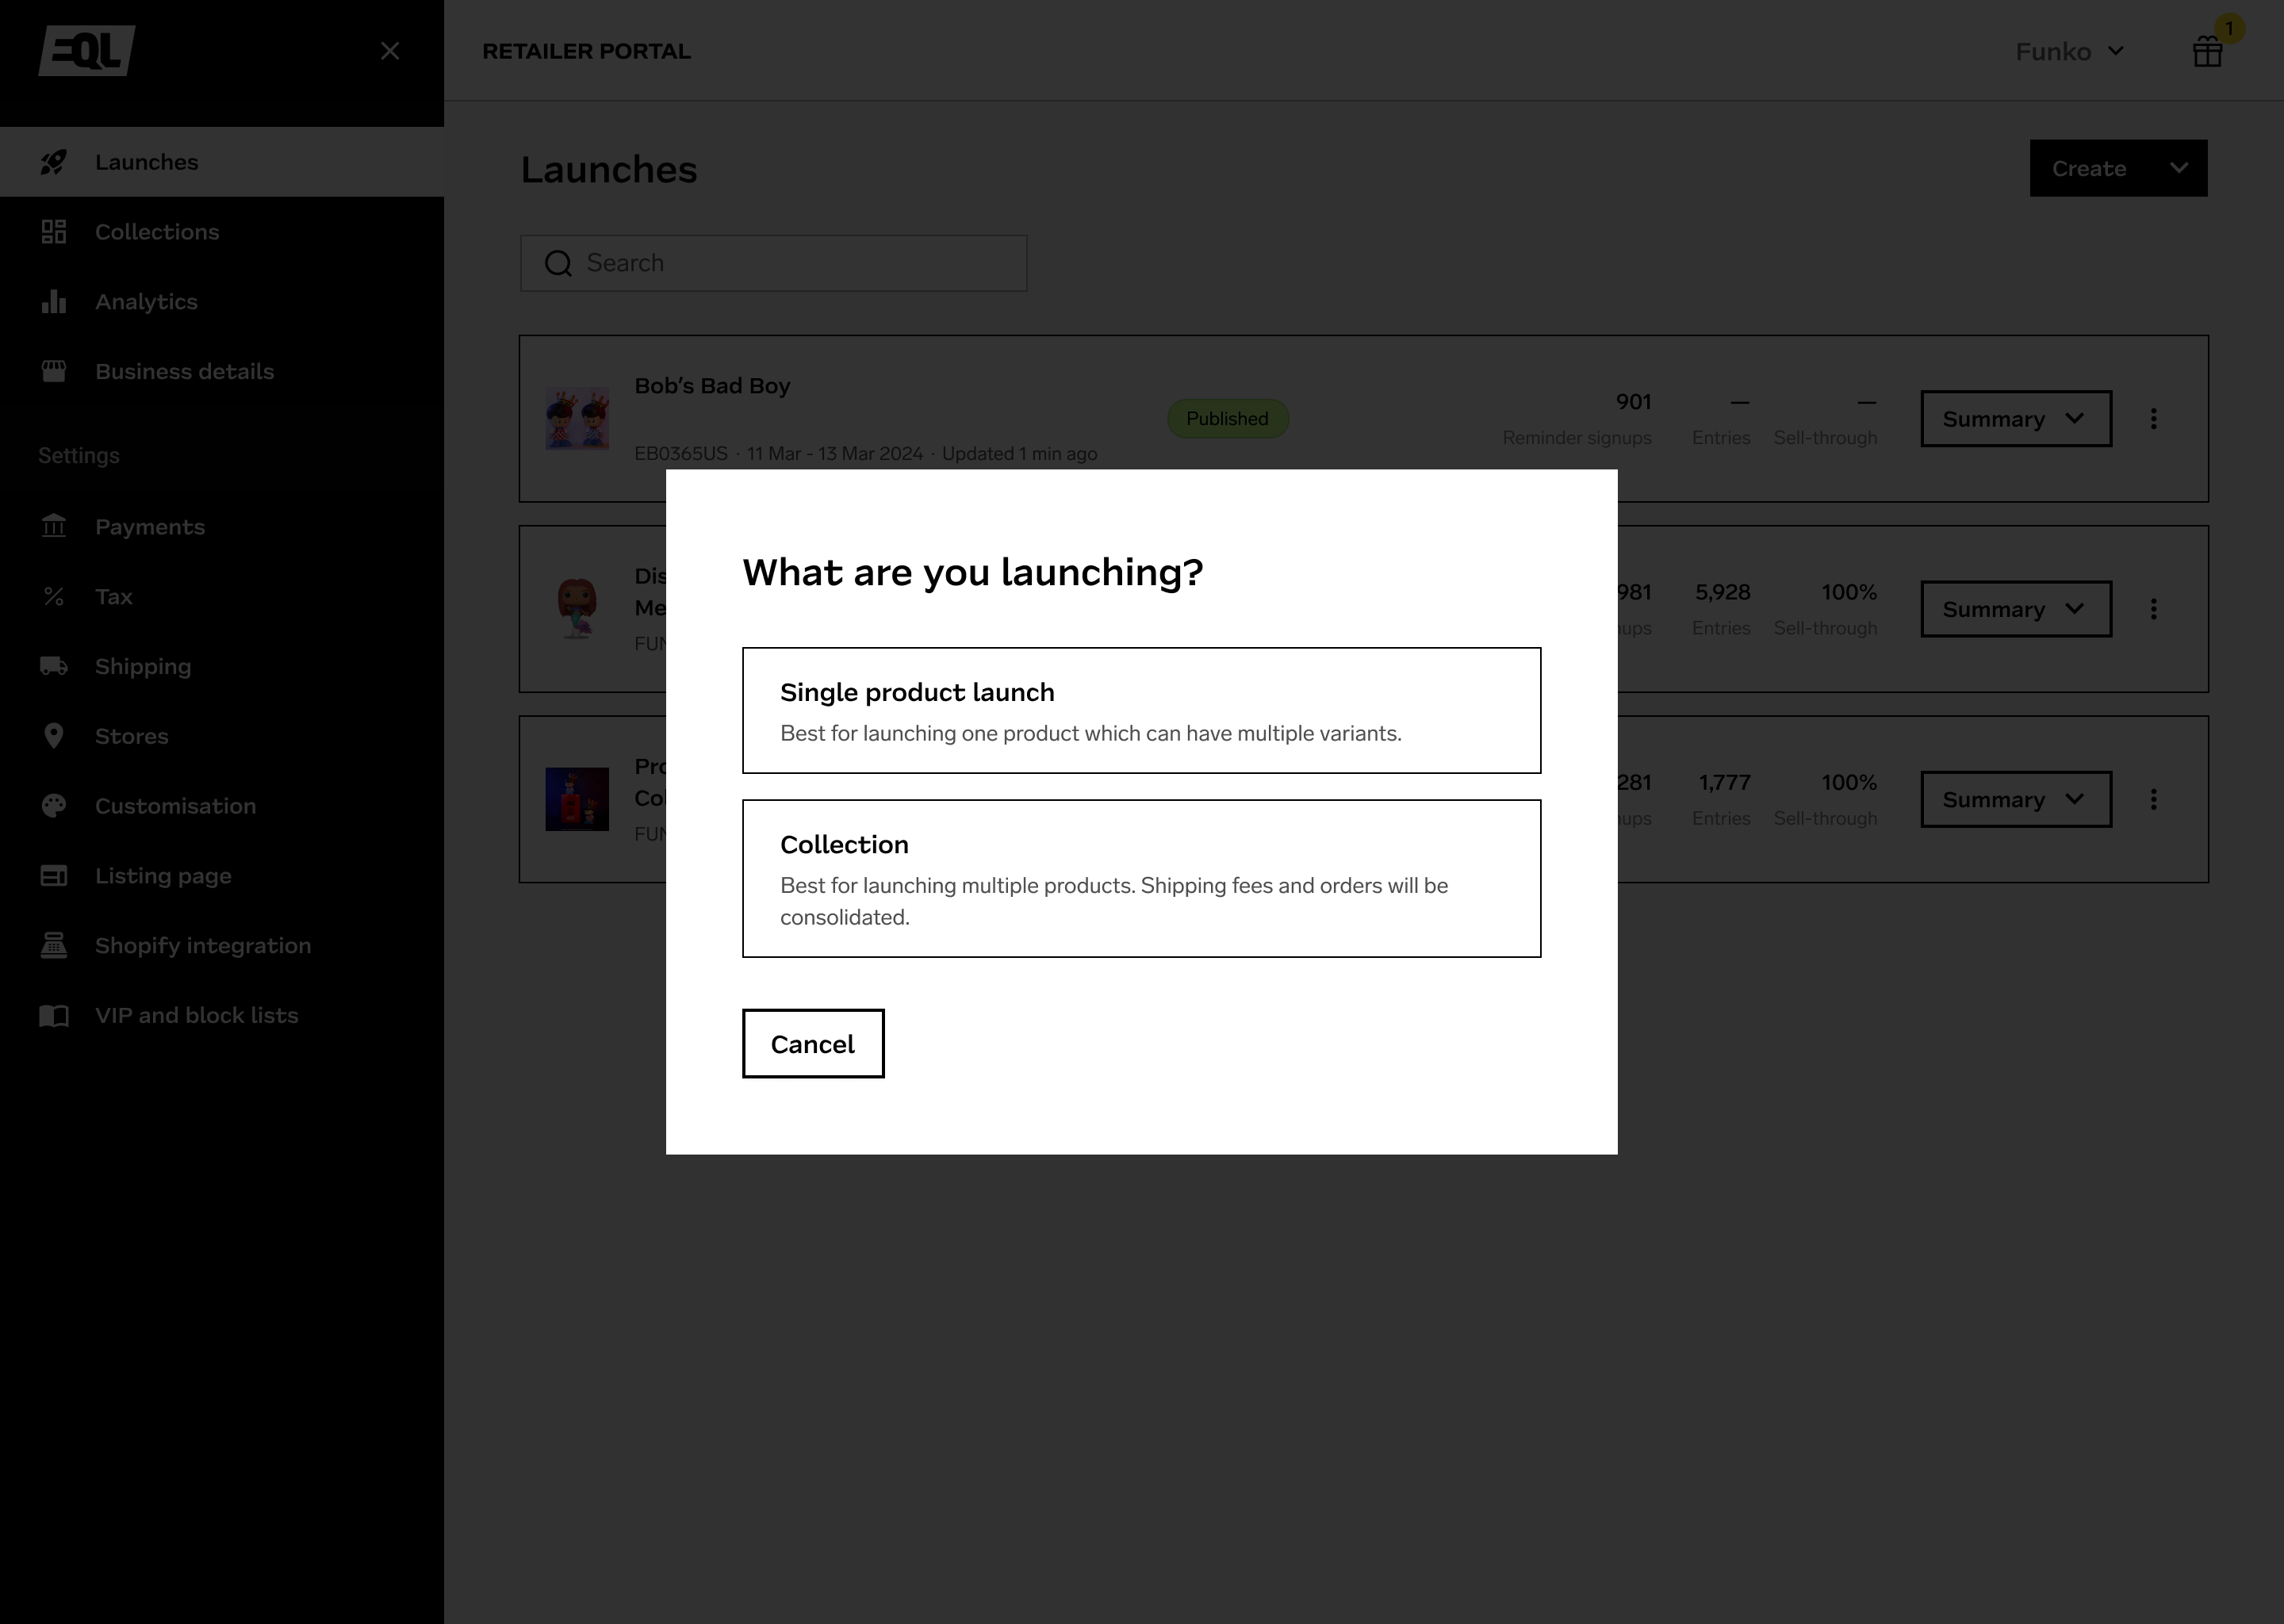Open the red-haired figure launch thumbnail

coord(577,608)
